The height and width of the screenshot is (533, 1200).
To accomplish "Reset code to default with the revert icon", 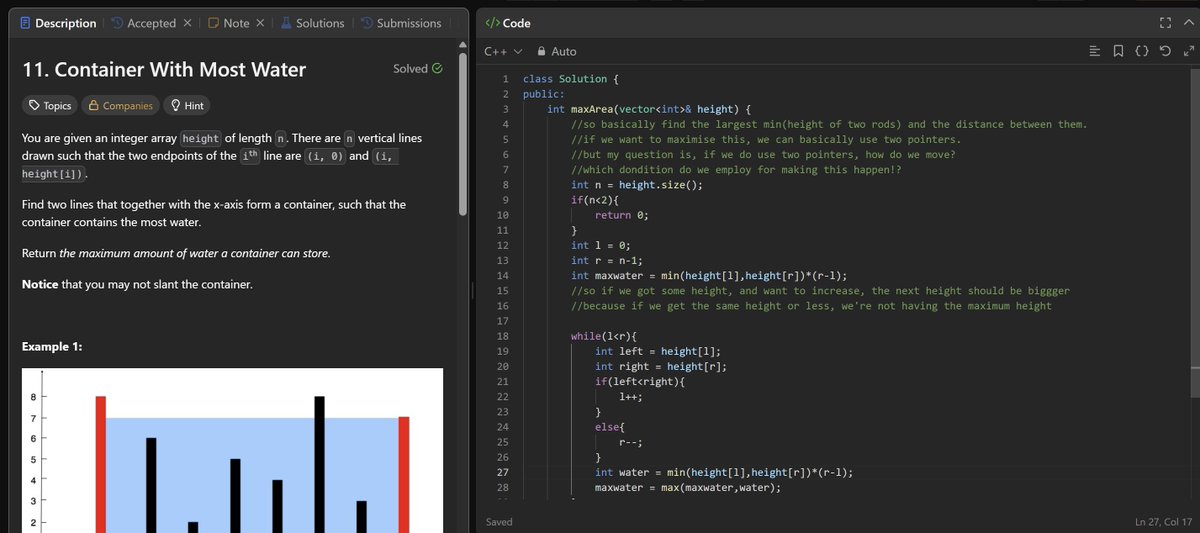I will pos(1164,51).
